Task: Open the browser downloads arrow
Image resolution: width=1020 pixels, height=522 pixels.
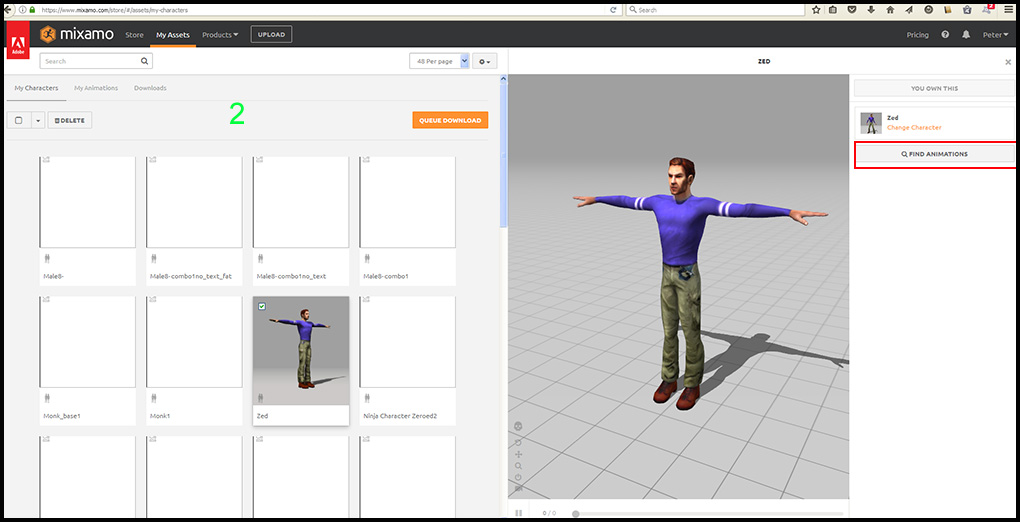Action: click(871, 10)
